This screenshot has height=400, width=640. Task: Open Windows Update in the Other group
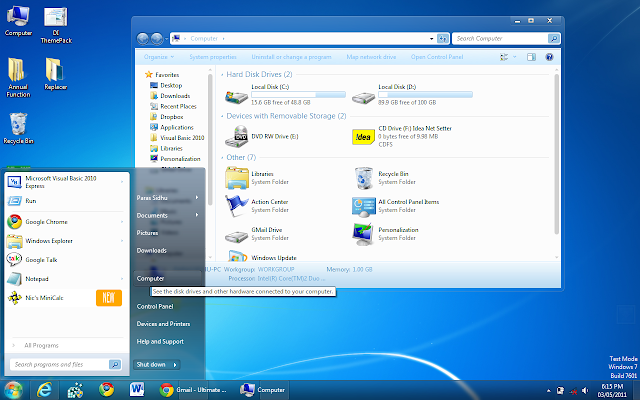(274, 258)
